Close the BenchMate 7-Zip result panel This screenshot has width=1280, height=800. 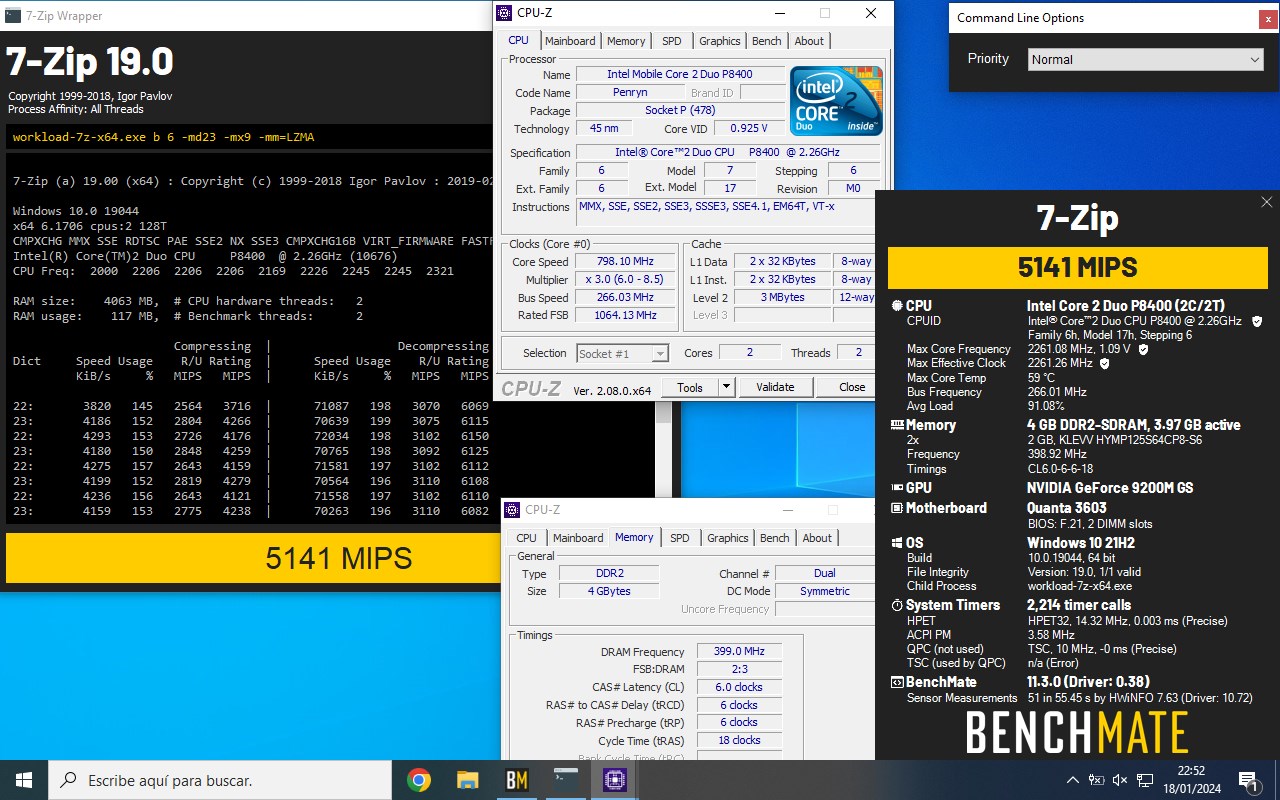(x=1266, y=203)
